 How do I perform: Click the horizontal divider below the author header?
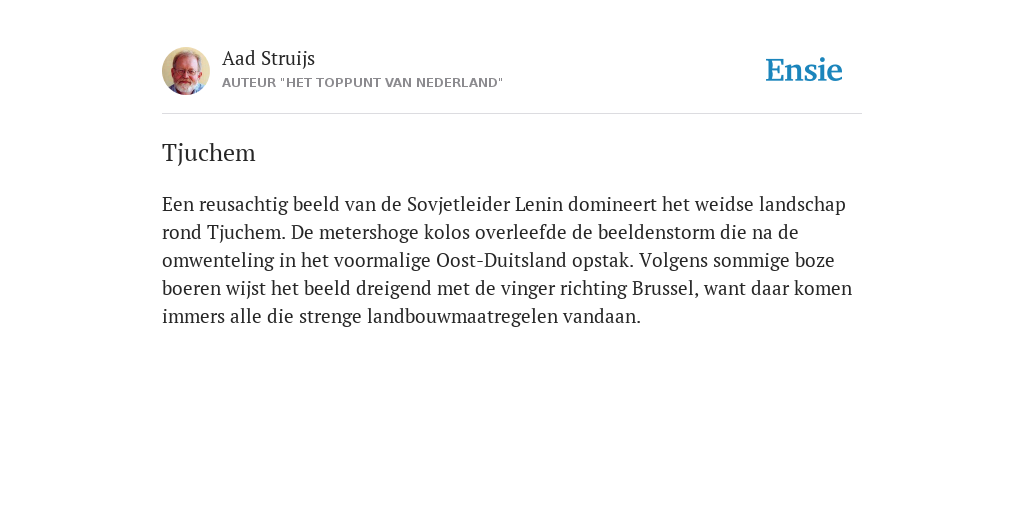pyautogui.click(x=512, y=114)
